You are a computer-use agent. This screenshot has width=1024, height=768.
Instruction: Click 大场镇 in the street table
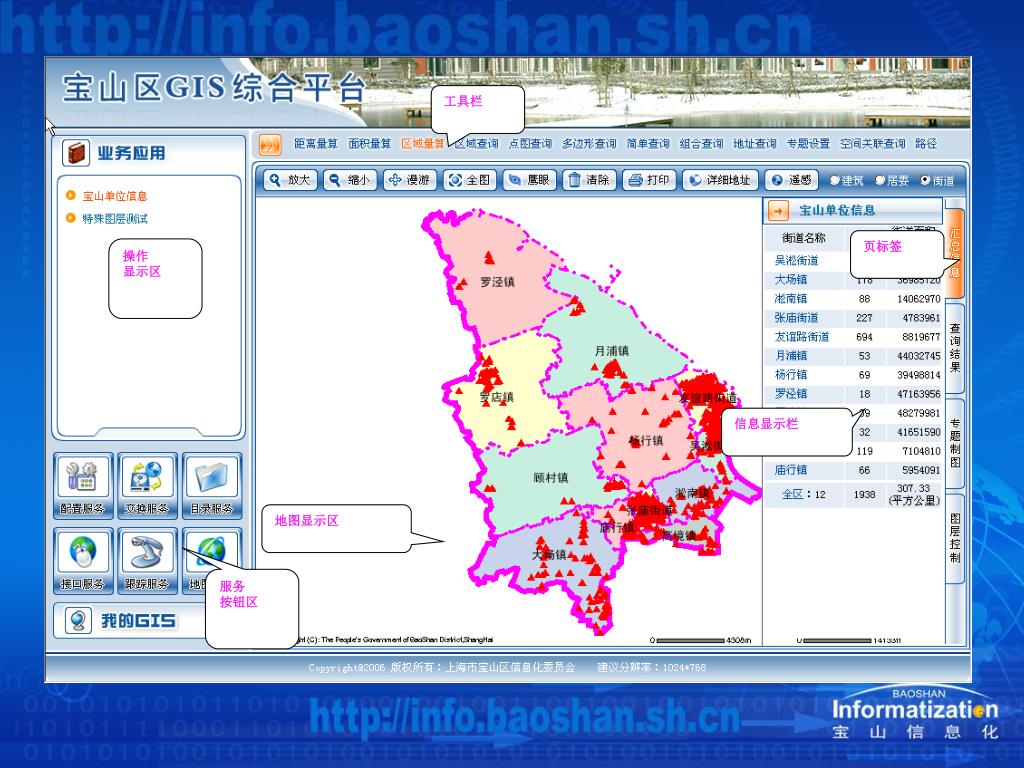click(790, 280)
